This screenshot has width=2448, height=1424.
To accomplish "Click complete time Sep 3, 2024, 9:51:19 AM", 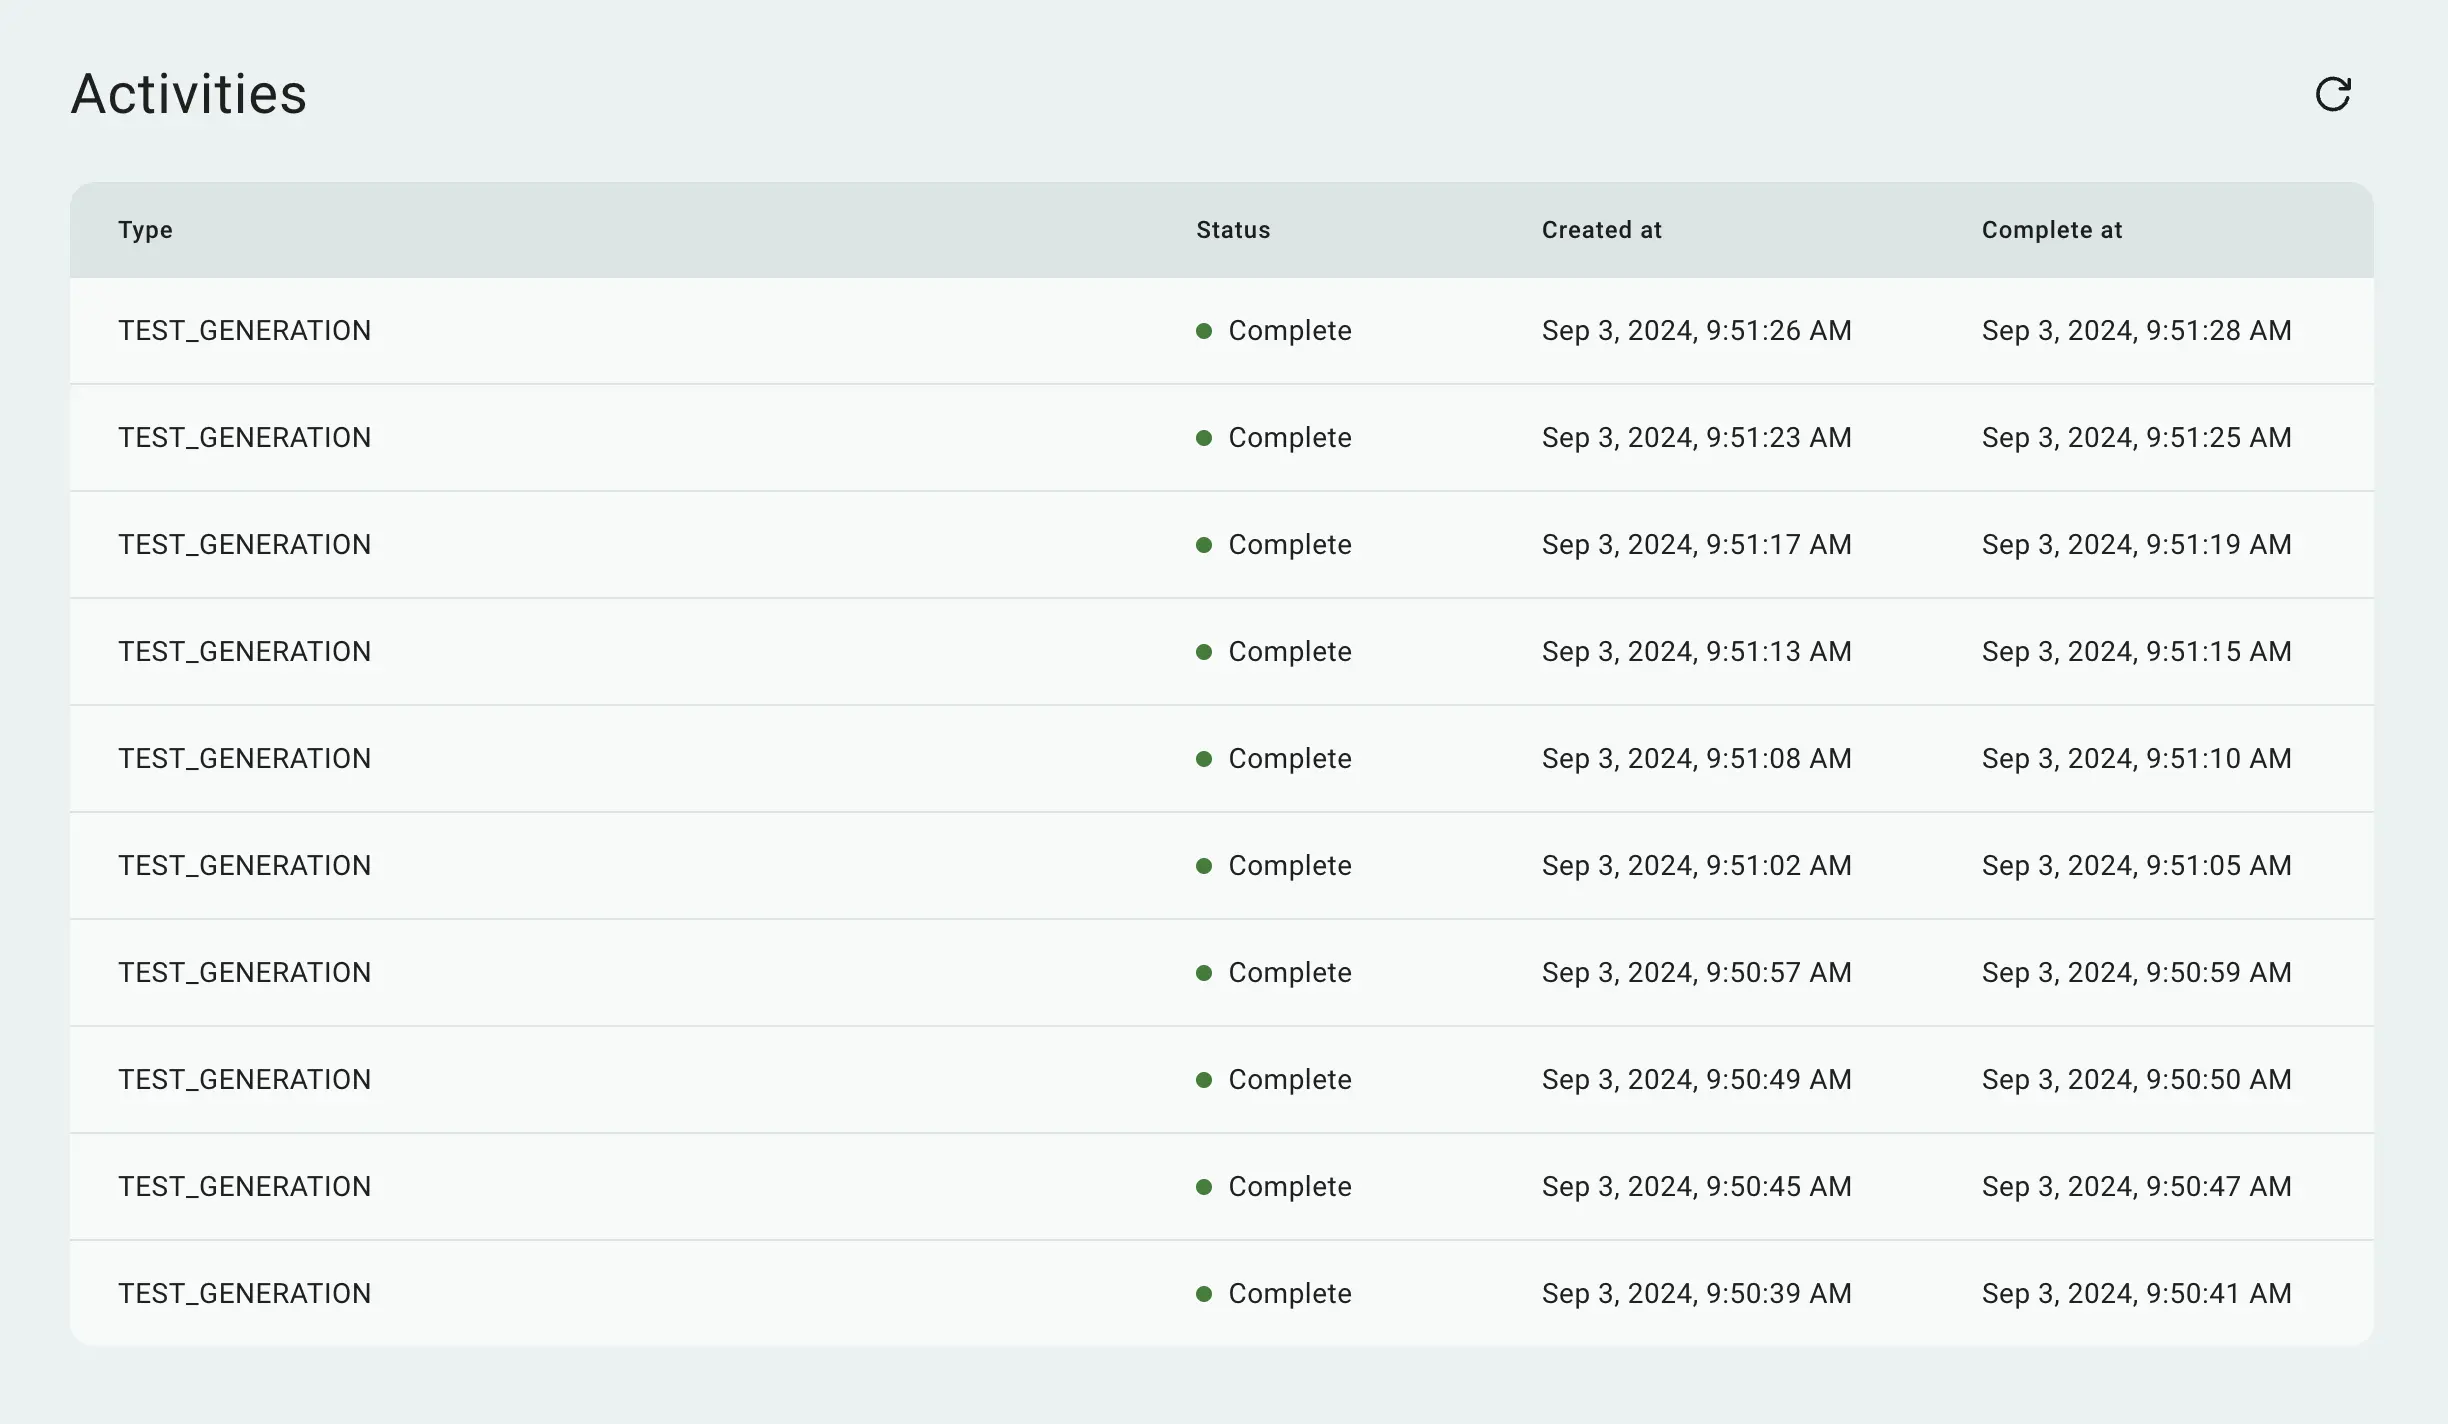I will (x=2137, y=545).
